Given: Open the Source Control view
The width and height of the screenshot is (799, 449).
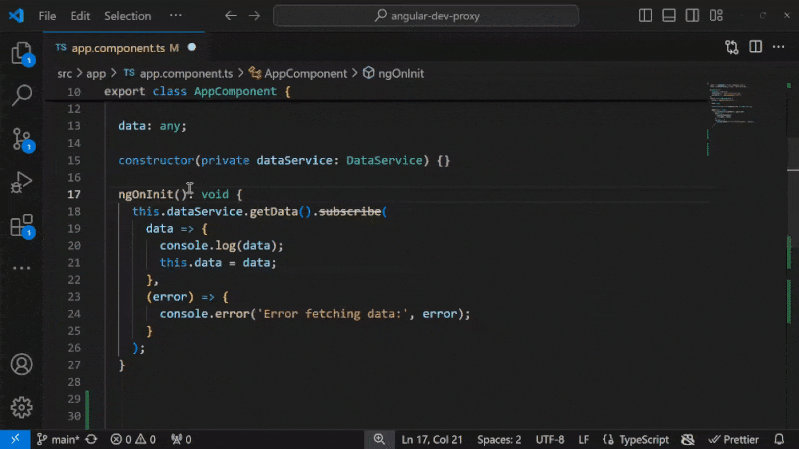Looking at the screenshot, I should click(x=21, y=139).
